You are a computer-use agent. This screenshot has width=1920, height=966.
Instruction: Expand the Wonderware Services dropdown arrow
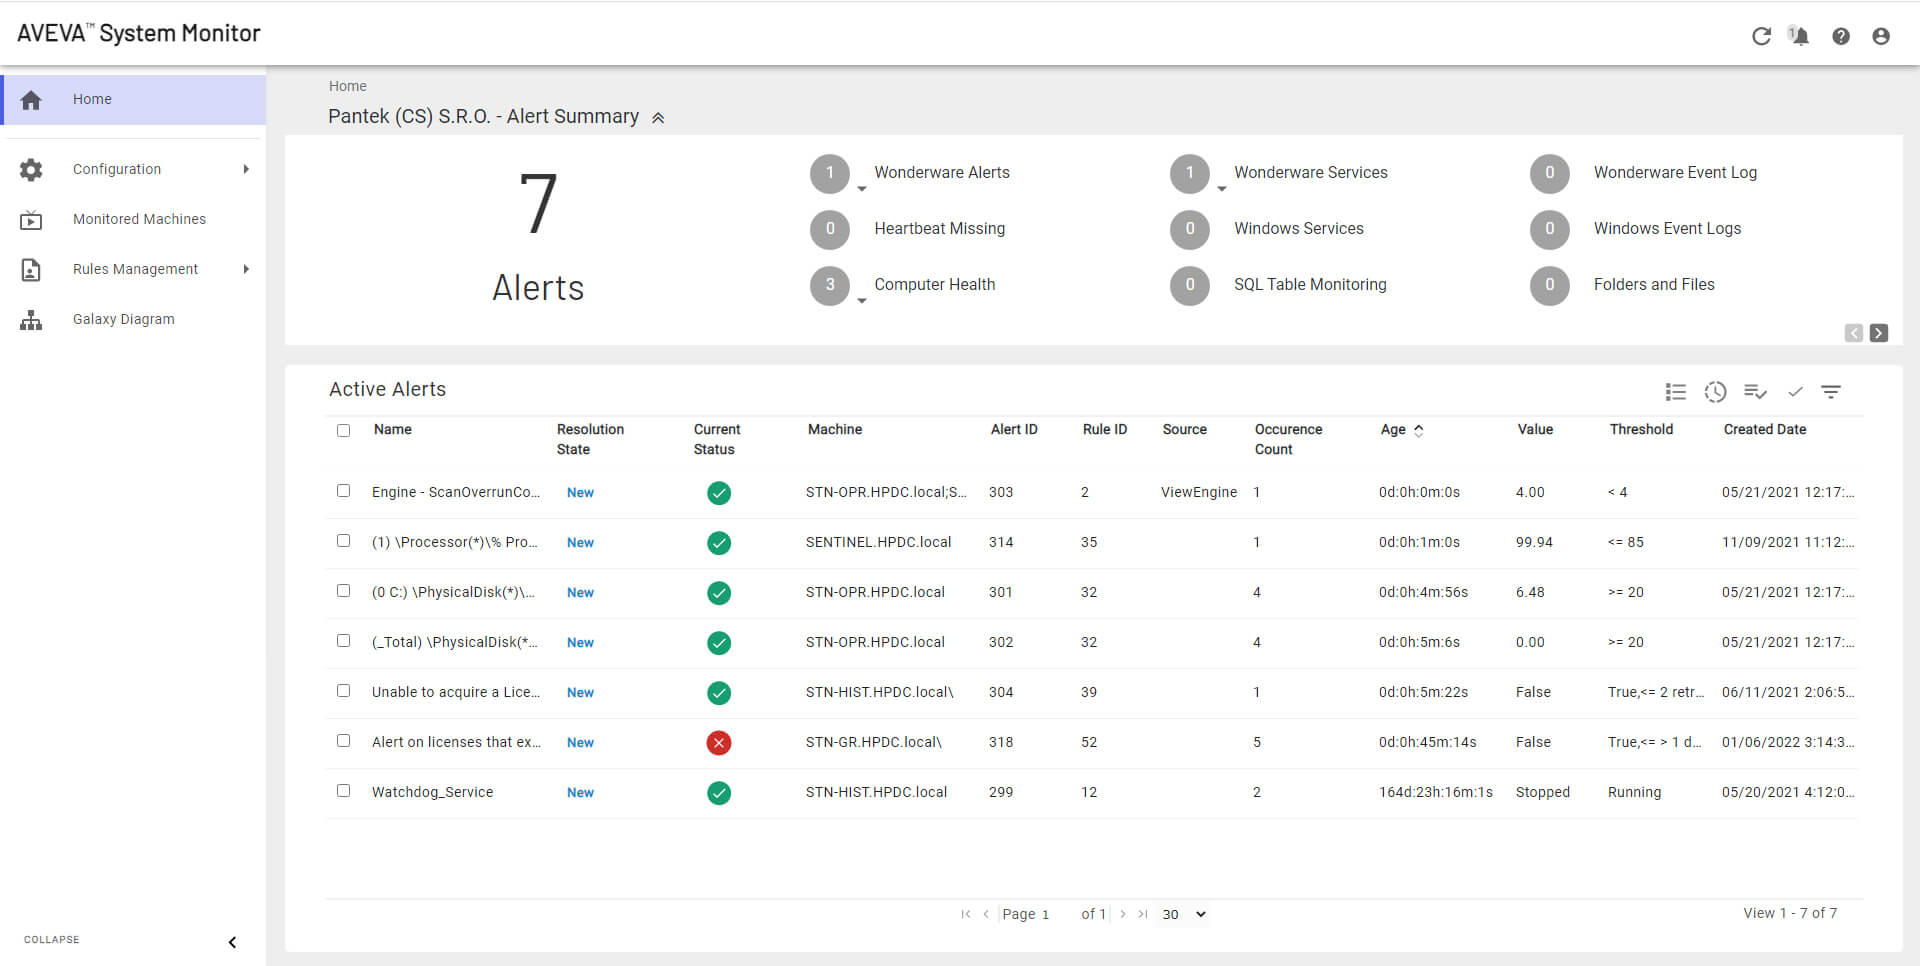1221,188
